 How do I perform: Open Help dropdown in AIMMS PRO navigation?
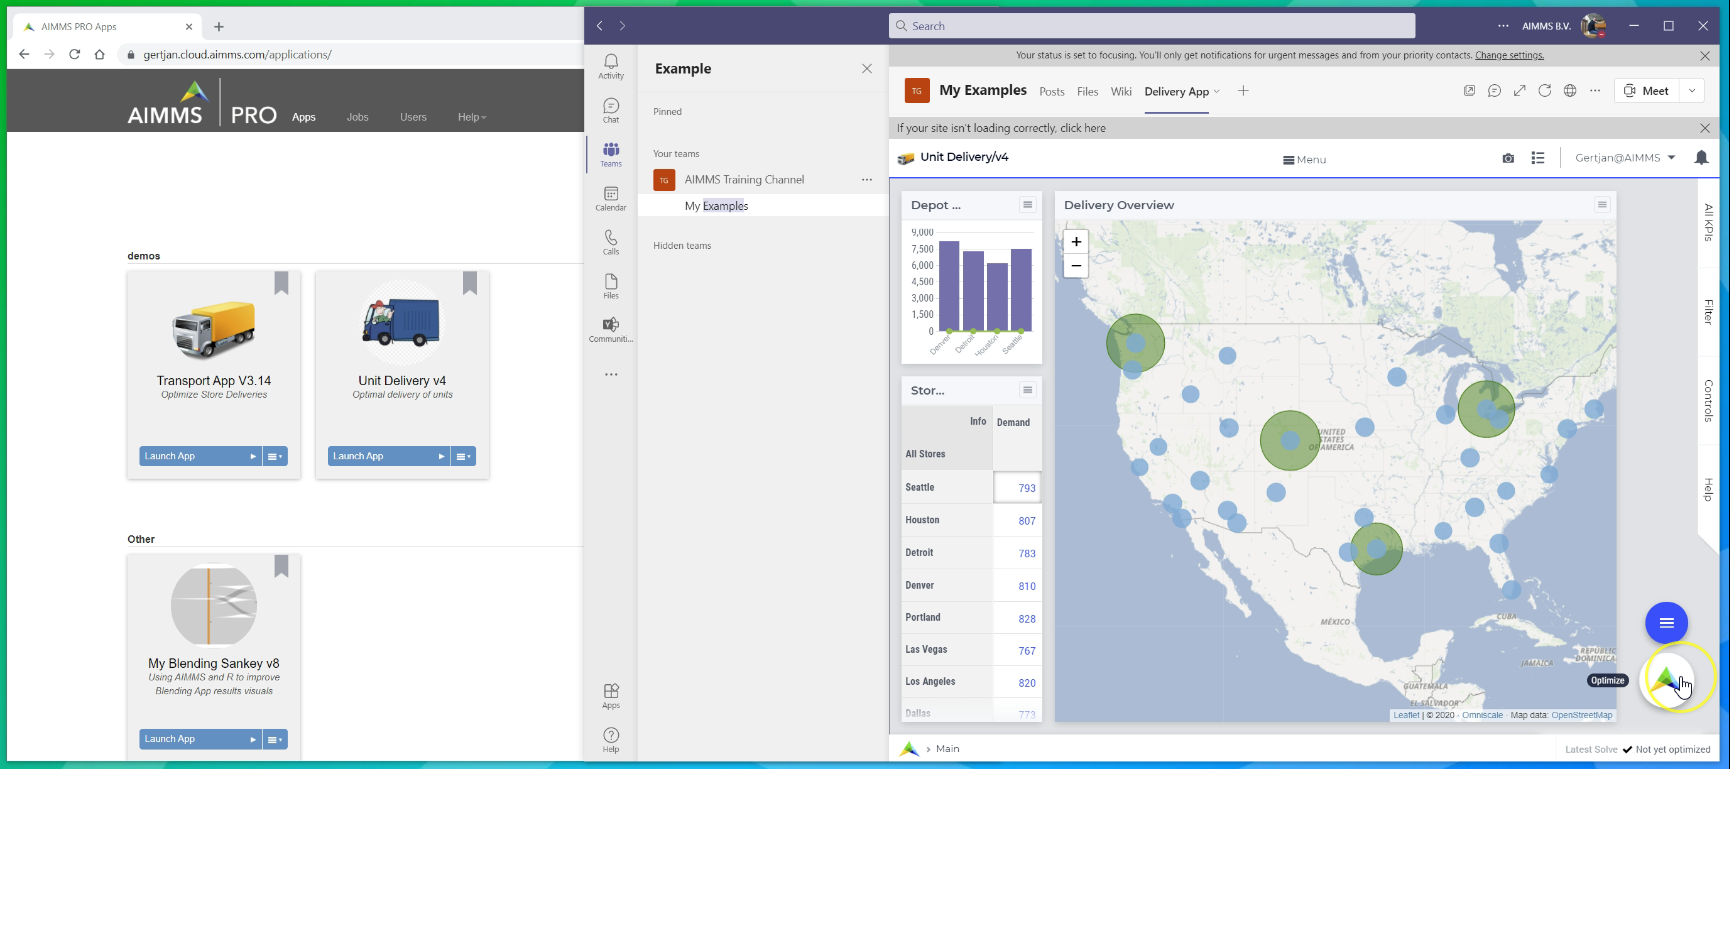[472, 117]
